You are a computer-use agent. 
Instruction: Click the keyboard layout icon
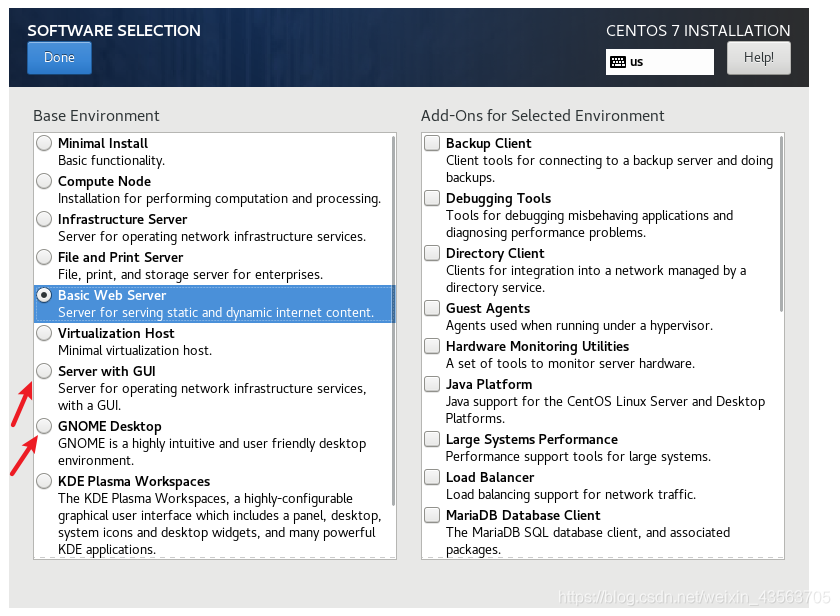618,62
